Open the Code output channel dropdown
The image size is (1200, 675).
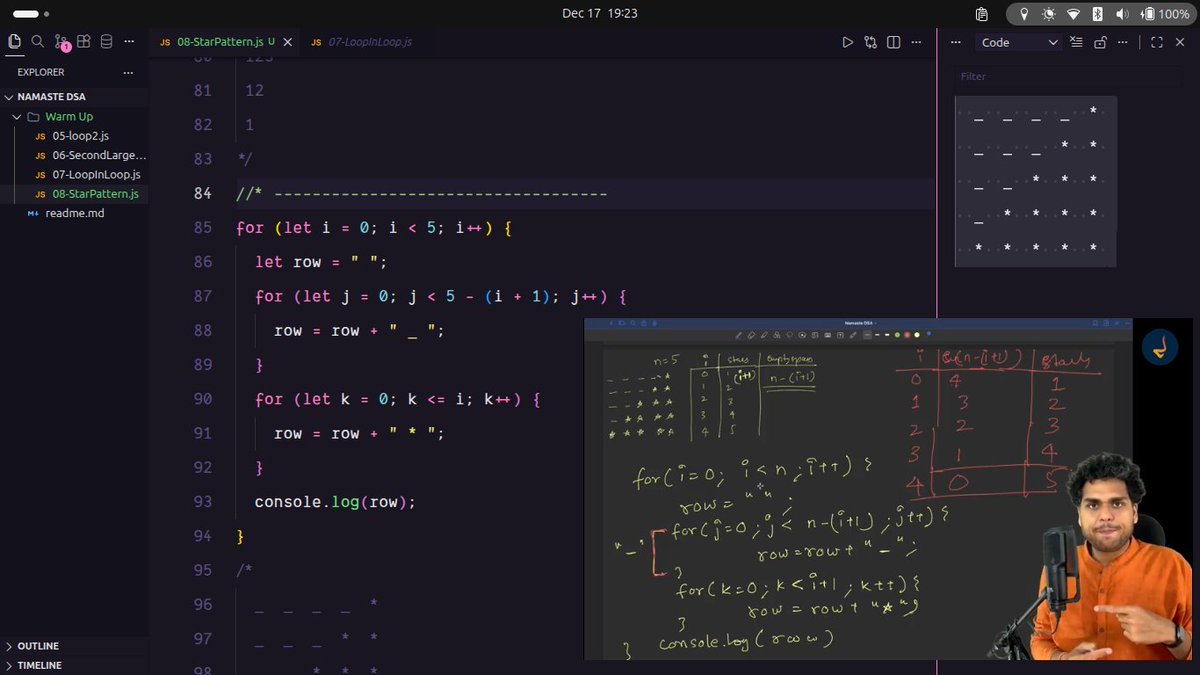1020,42
